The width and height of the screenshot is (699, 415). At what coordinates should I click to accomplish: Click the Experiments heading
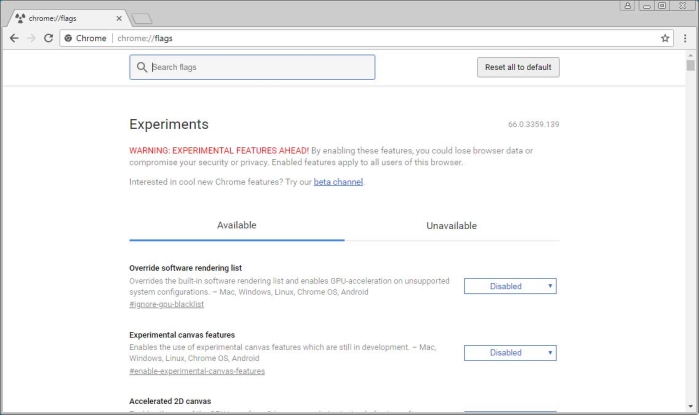(169, 124)
